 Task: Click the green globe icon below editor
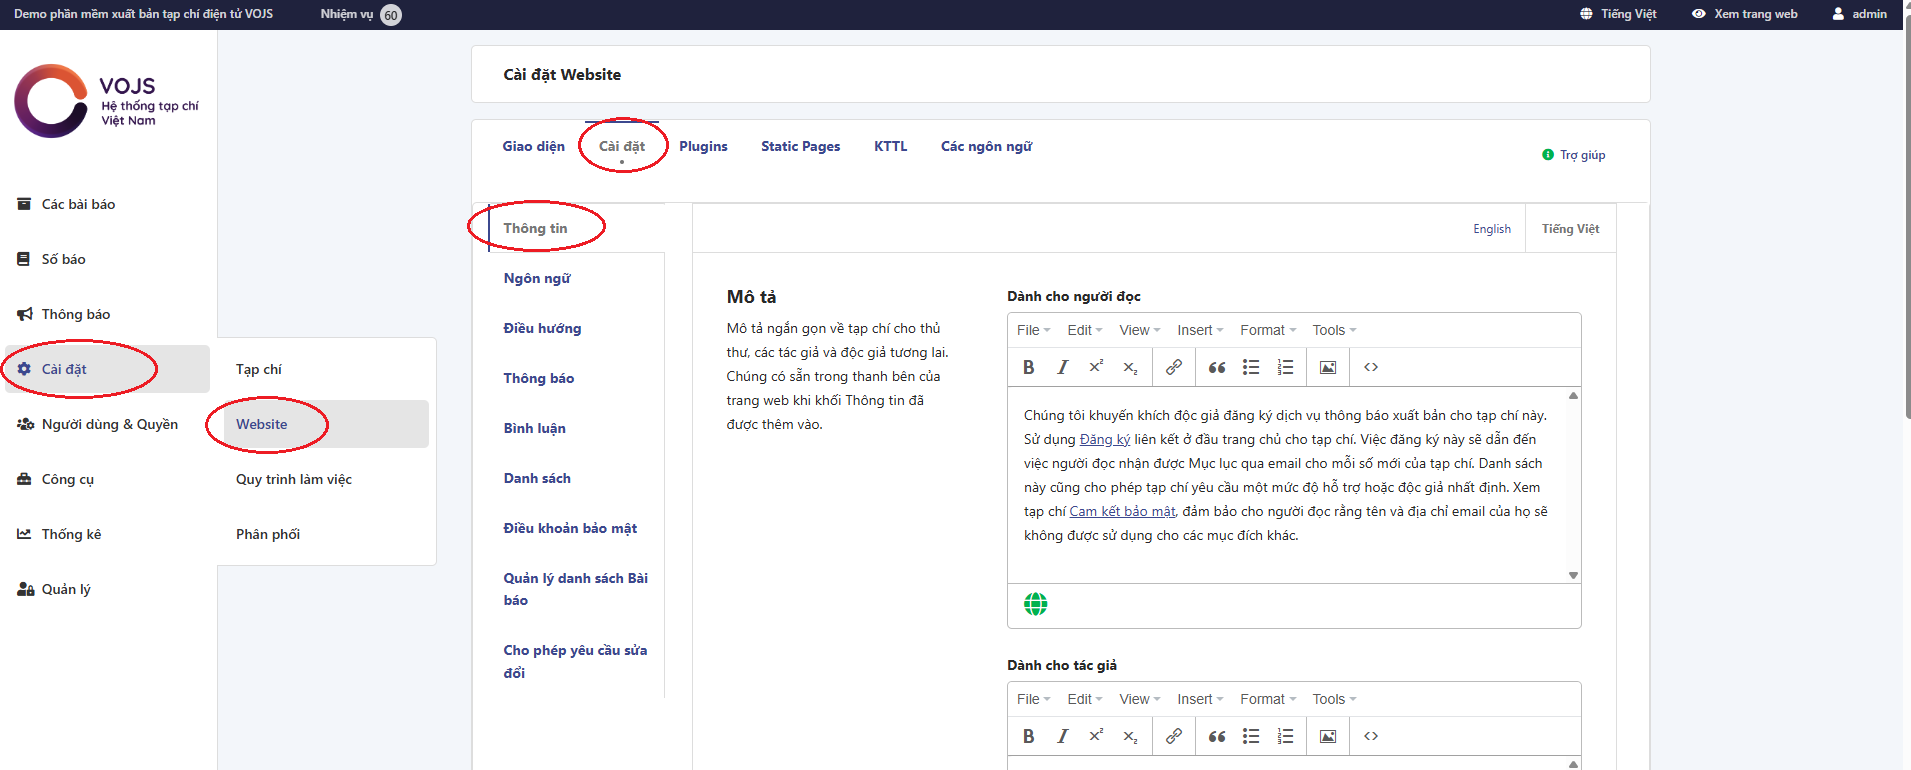pos(1036,604)
